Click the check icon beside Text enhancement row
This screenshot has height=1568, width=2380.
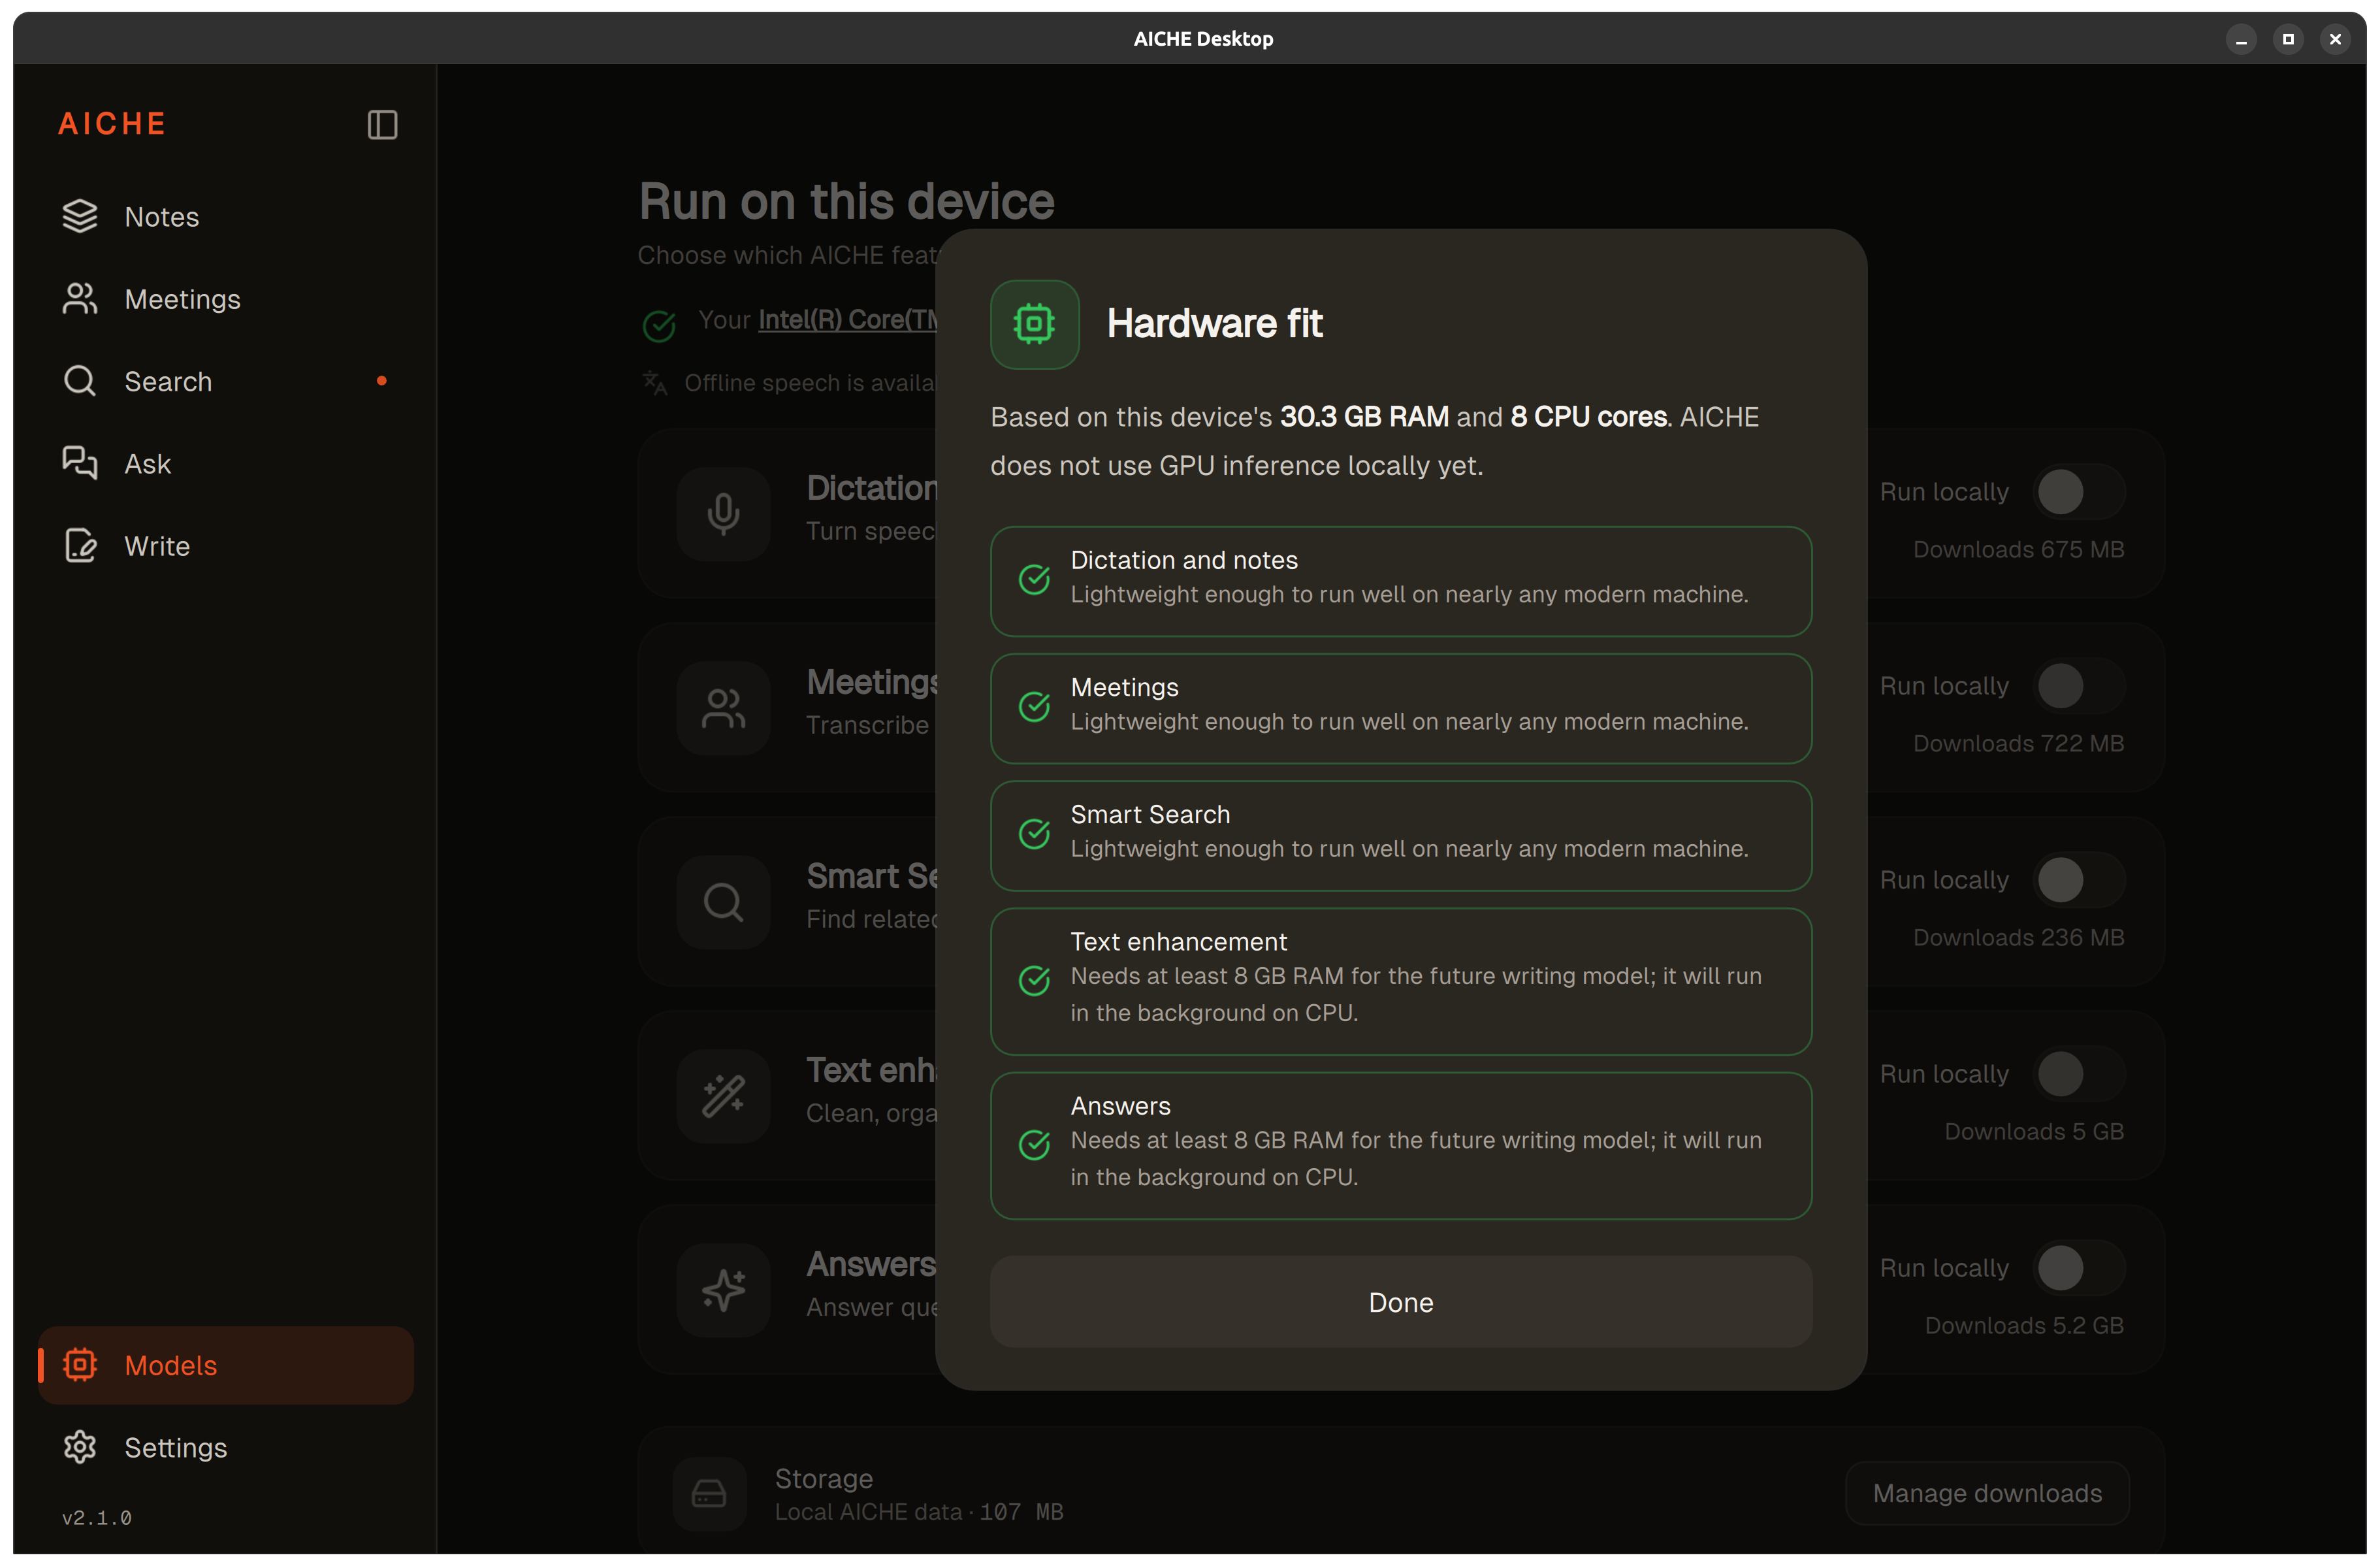pos(1034,980)
